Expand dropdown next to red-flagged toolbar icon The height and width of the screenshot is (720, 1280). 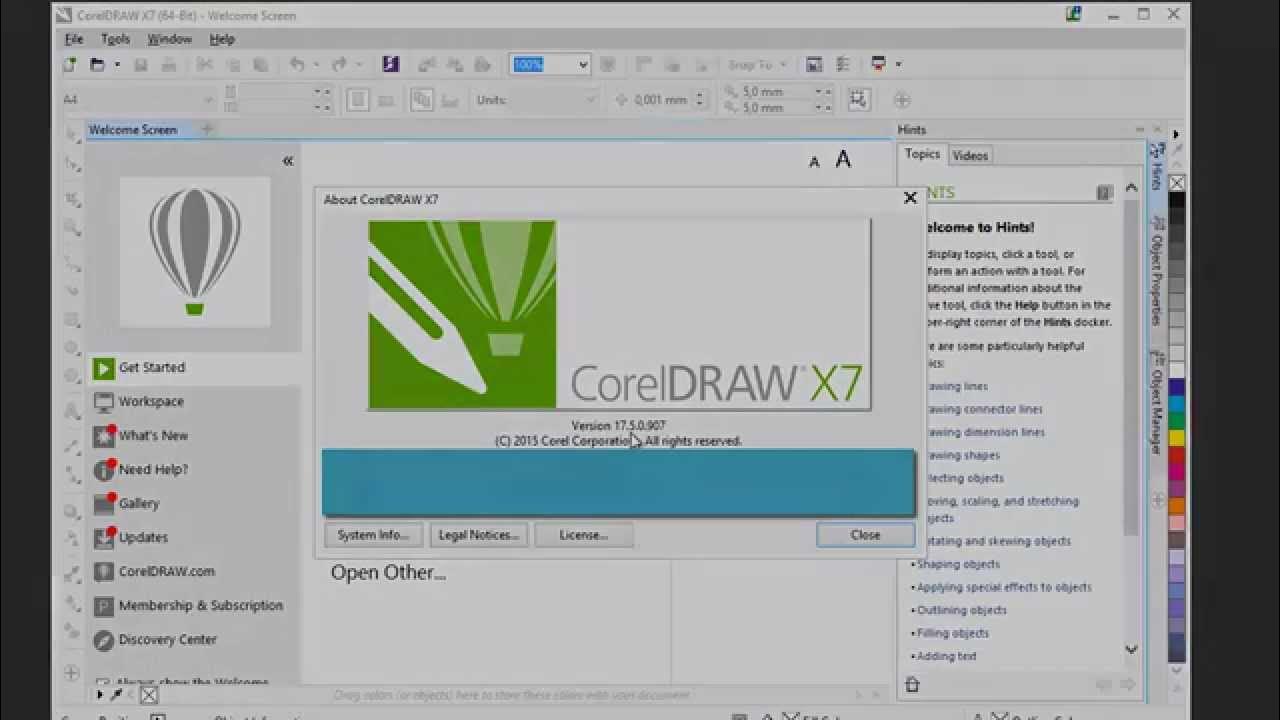tap(898, 64)
